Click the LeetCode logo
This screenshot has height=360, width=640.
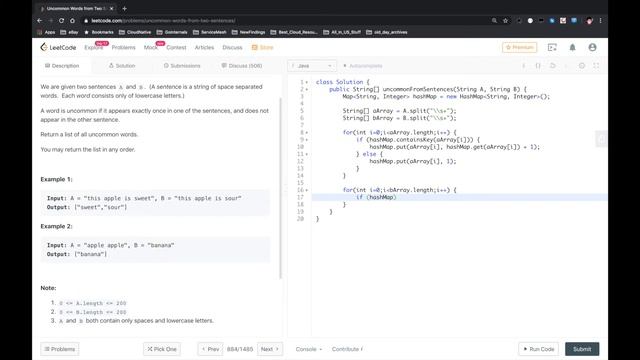pyautogui.click(x=58, y=47)
